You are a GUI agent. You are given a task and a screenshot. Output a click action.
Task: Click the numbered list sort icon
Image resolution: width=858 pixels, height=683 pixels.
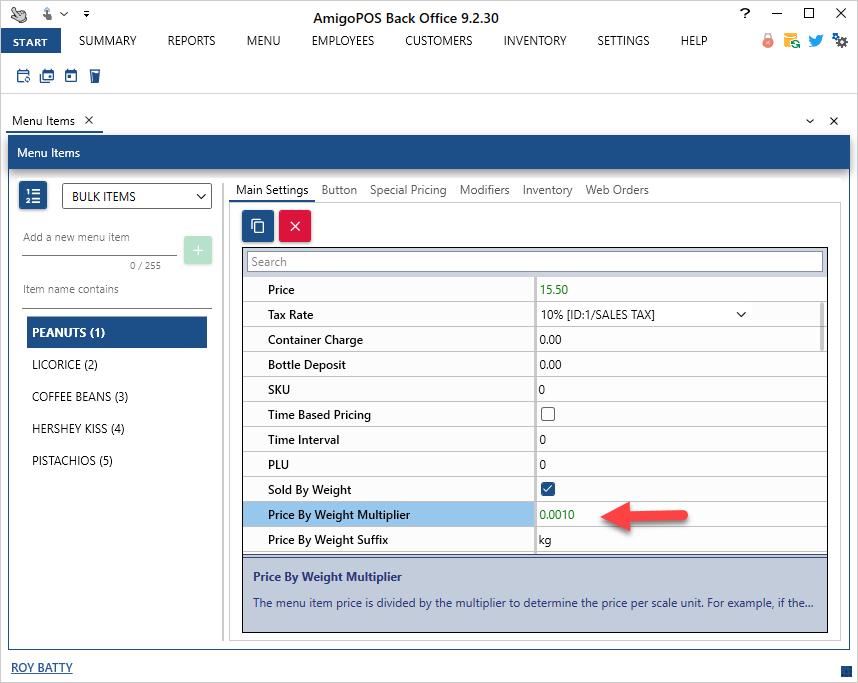33,196
